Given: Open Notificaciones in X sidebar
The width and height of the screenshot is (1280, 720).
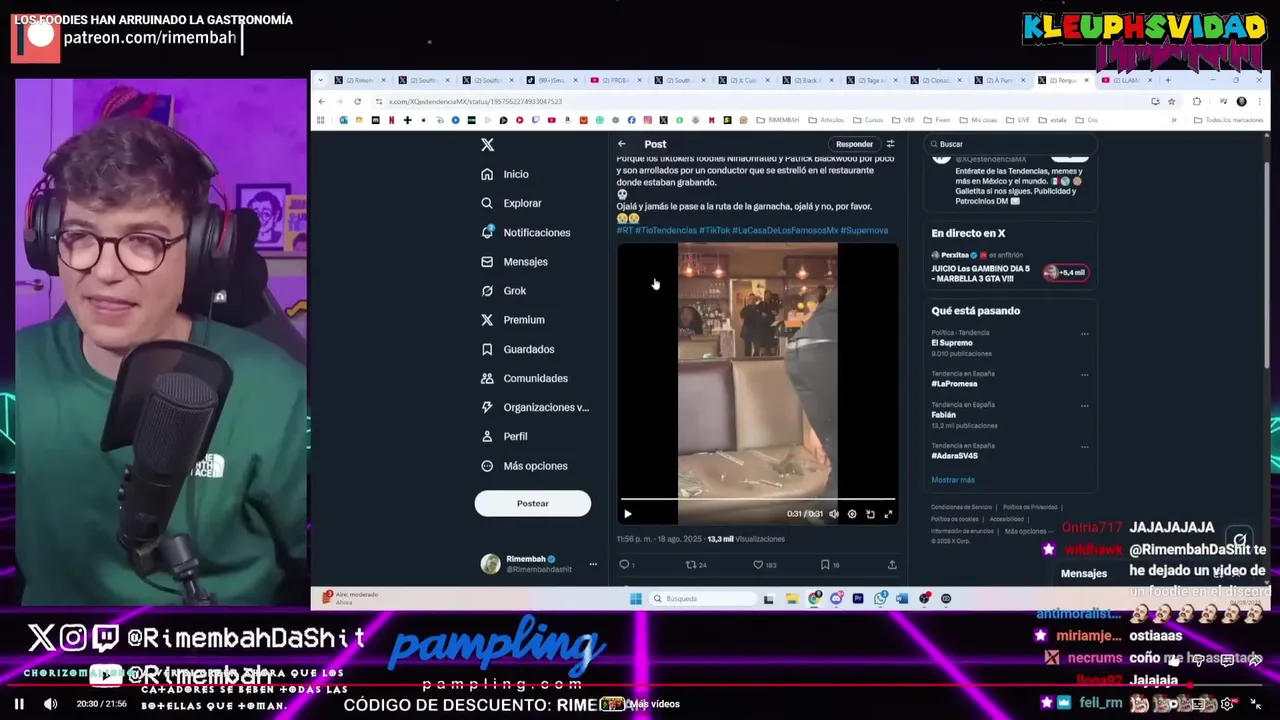Looking at the screenshot, I should pyautogui.click(x=525, y=232).
